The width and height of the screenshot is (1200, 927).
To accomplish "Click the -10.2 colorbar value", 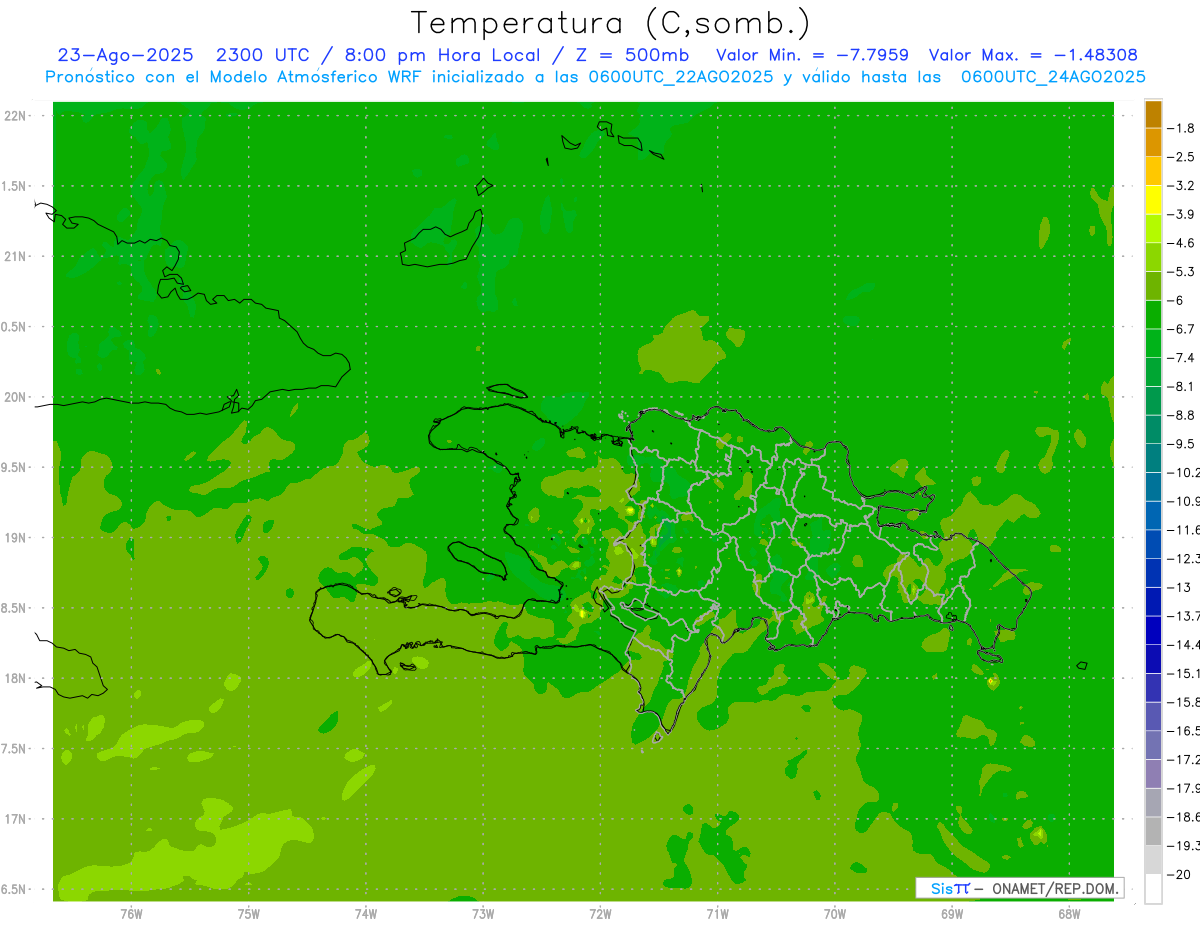I will [x=1184, y=472].
